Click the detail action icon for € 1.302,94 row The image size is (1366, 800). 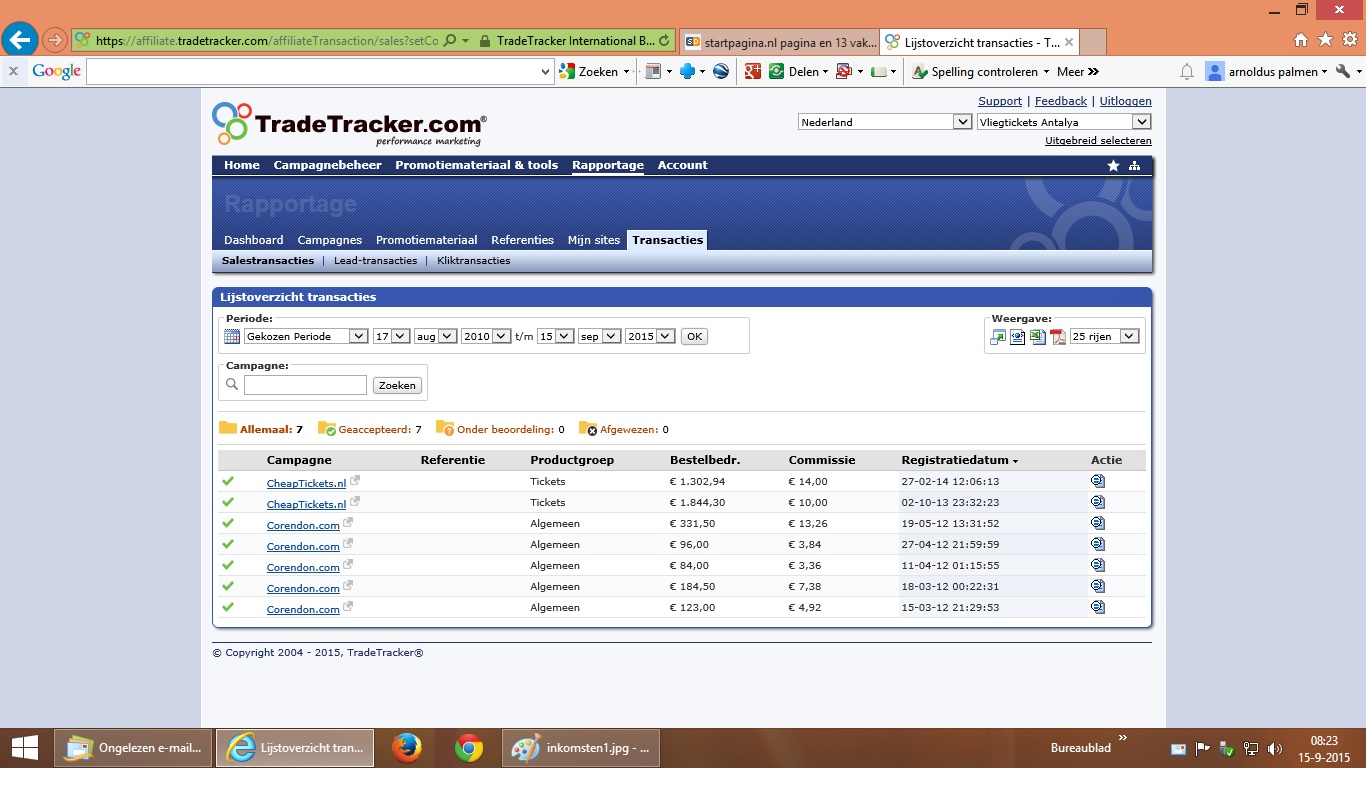click(1098, 481)
